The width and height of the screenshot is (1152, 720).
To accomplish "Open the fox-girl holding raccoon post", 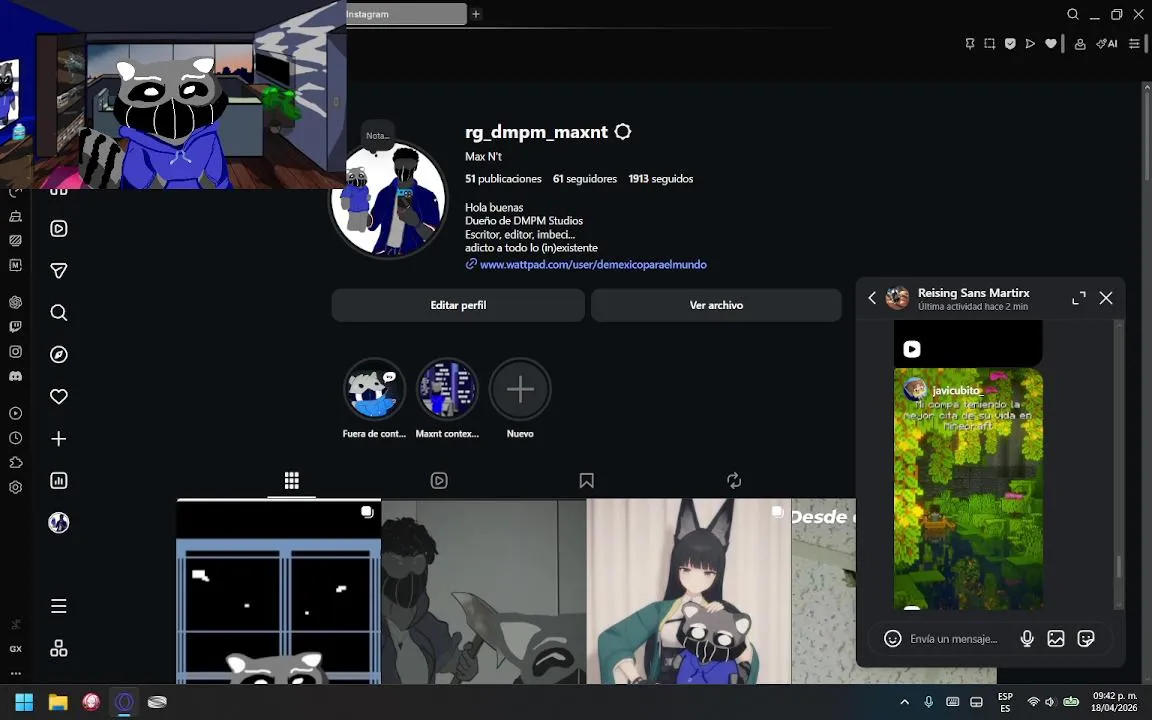I will [688, 591].
